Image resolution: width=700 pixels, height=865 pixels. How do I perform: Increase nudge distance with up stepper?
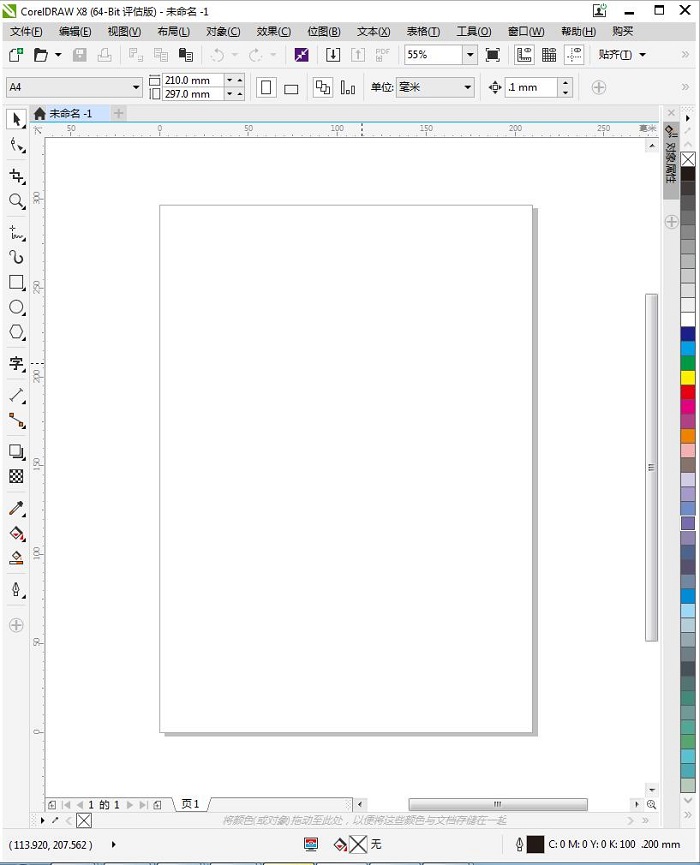[565, 82]
